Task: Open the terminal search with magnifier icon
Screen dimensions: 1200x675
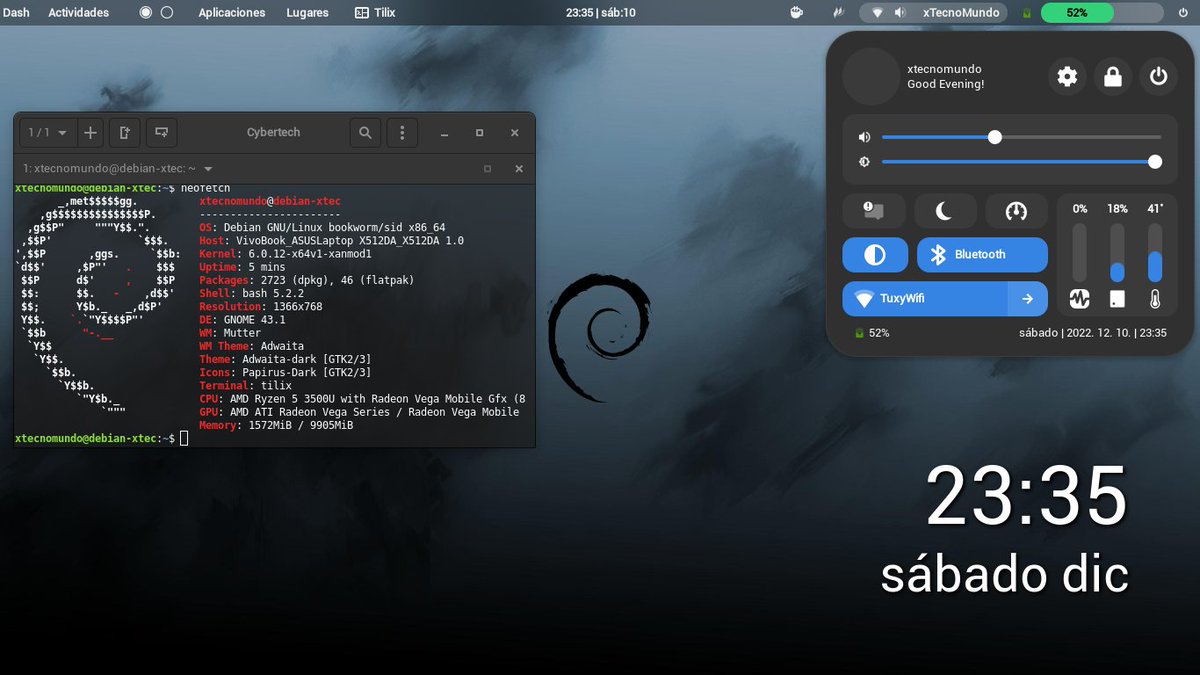Action: pos(365,132)
